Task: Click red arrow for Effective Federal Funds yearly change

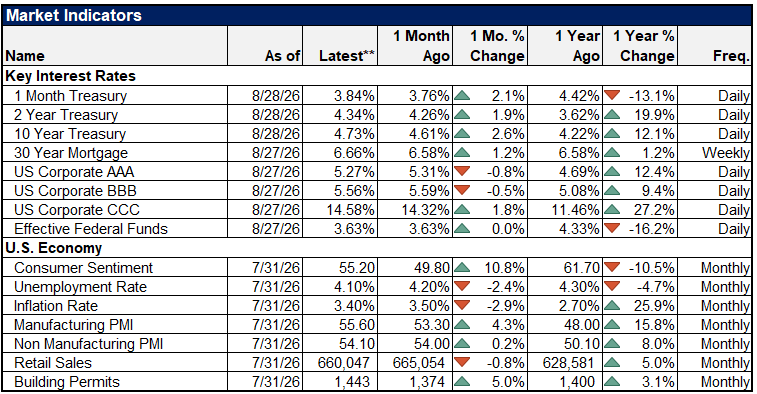Action: pos(612,228)
